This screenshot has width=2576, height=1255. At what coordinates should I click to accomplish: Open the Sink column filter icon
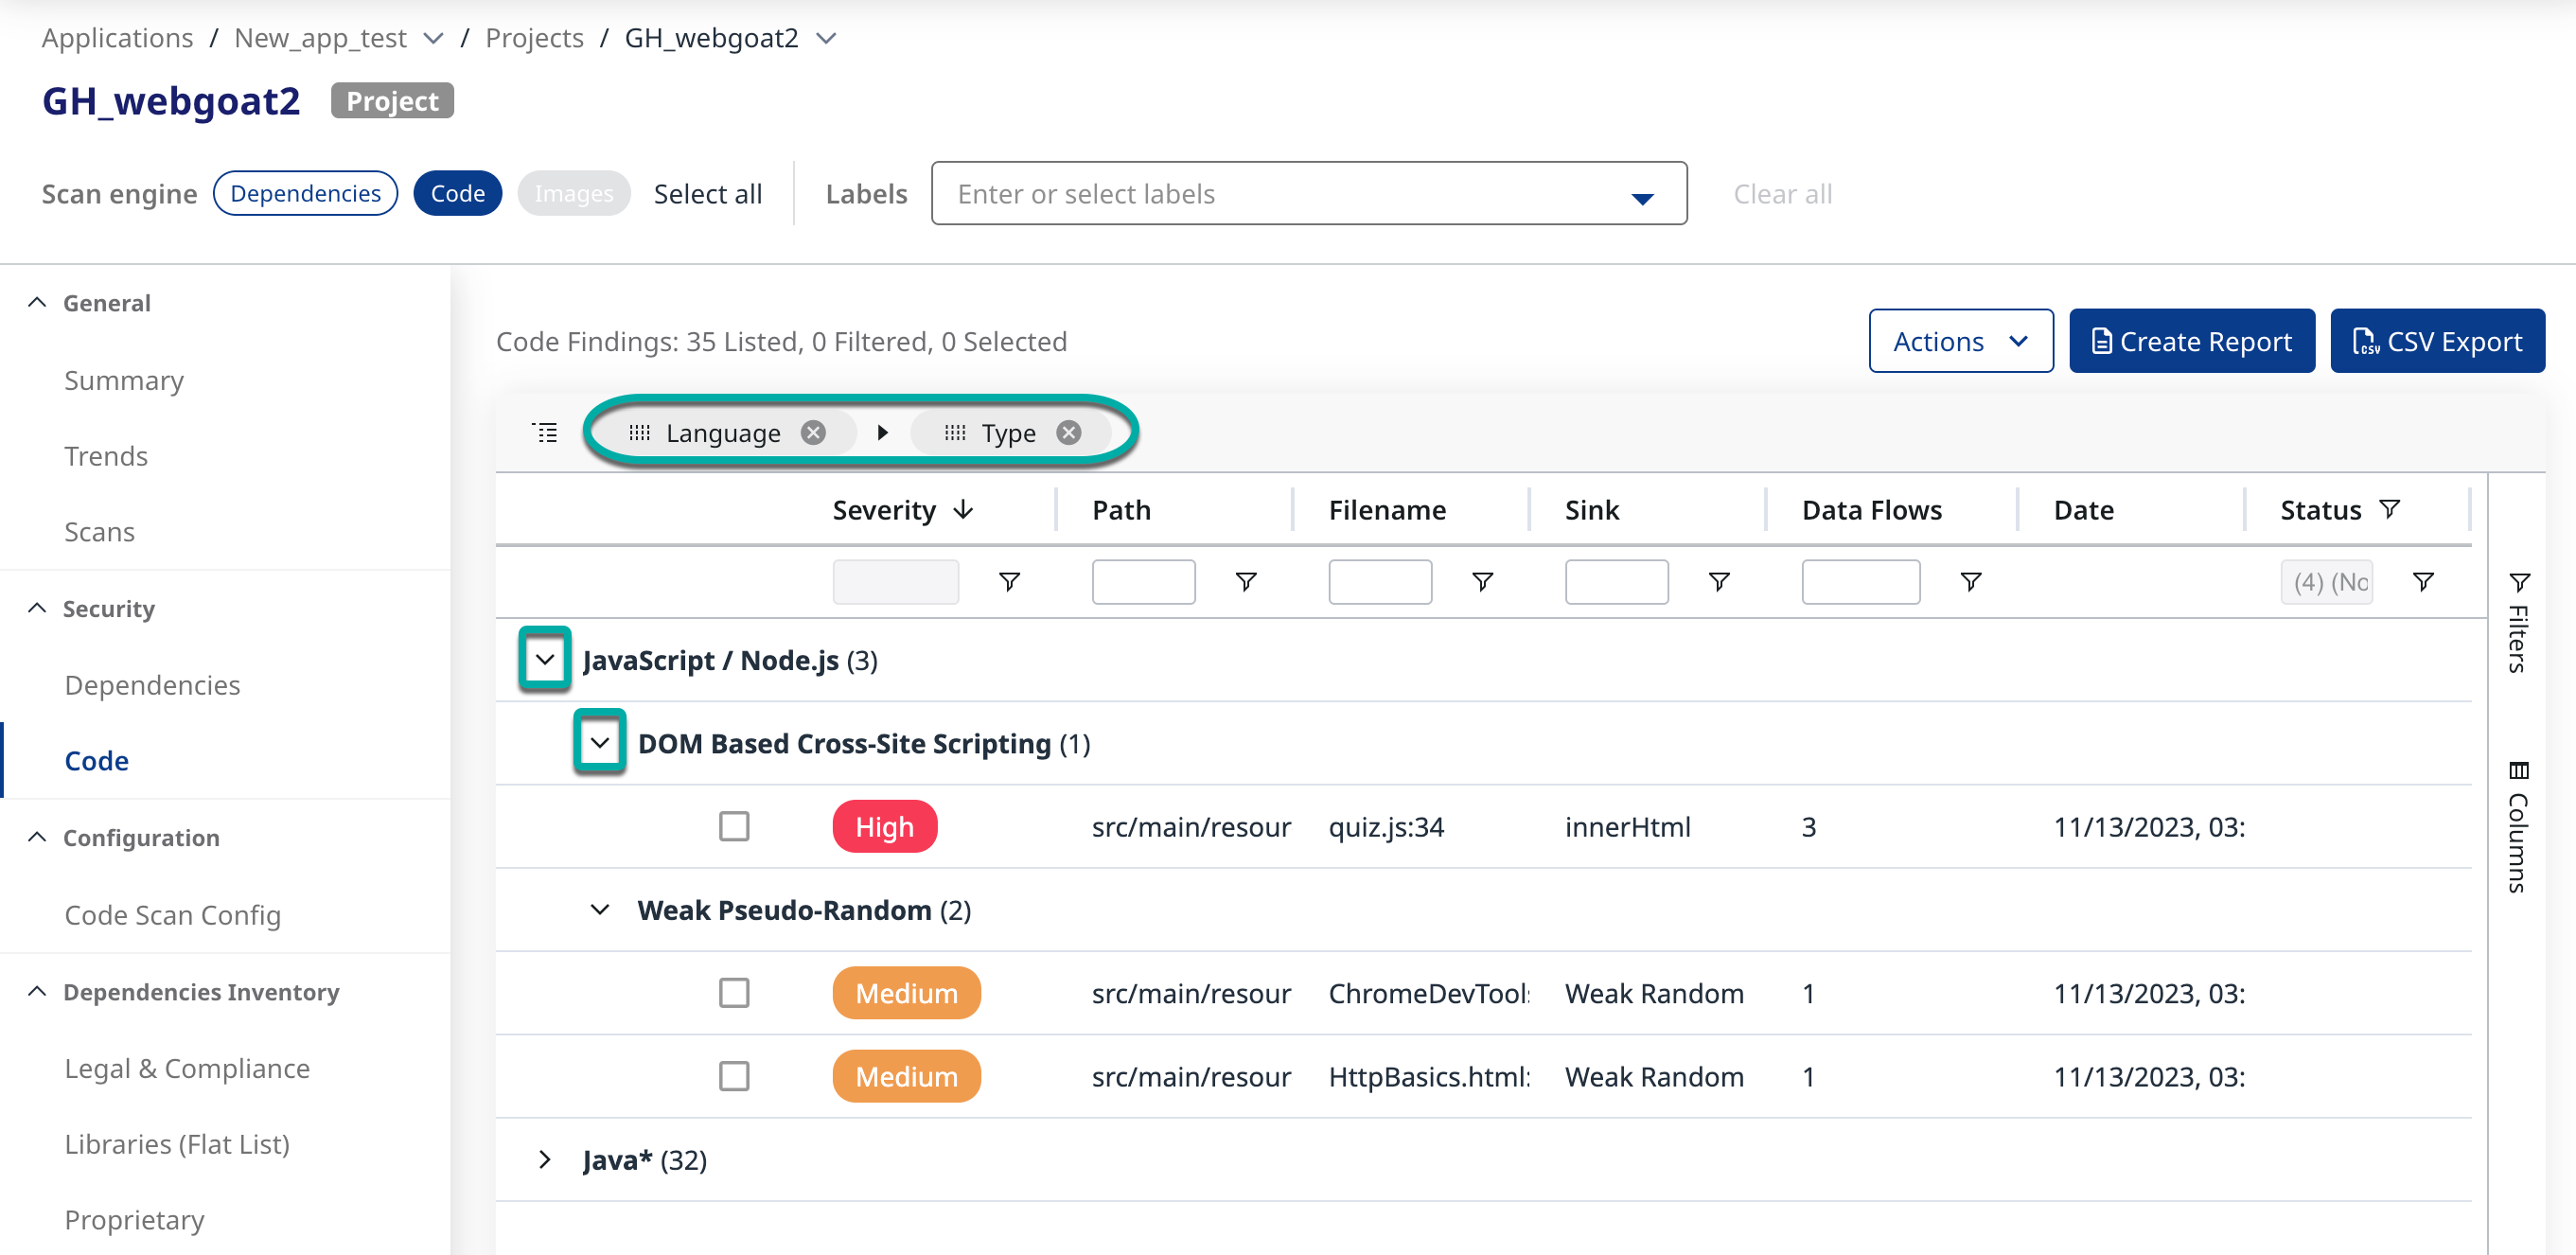pos(1718,582)
